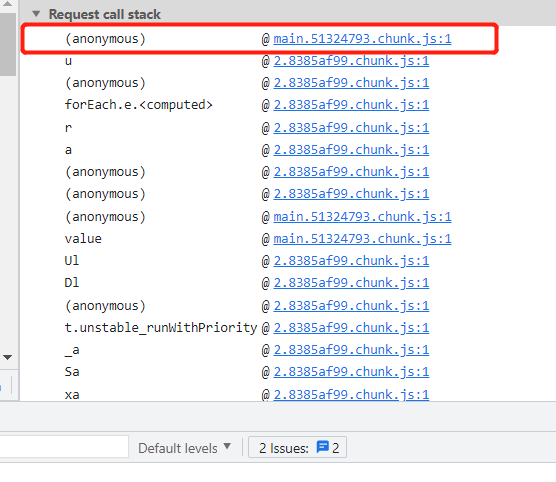Click the blue issues message icon
This screenshot has height=482, width=556.
coord(322,447)
